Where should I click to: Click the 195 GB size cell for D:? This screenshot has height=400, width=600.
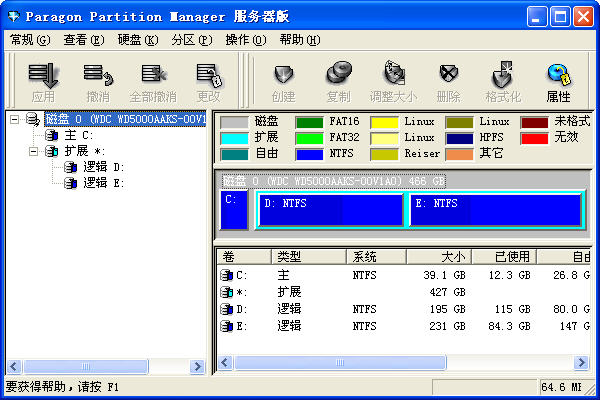(447, 309)
